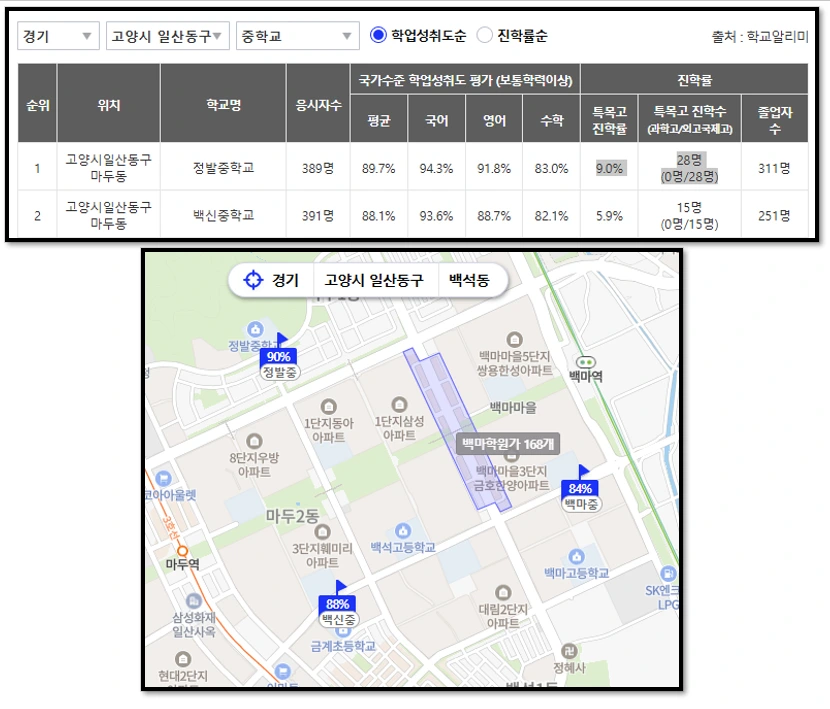Screen dimensions: 830x709
Task: Click the 금계초등학교 label on map
Action: pyautogui.click(x=344, y=645)
